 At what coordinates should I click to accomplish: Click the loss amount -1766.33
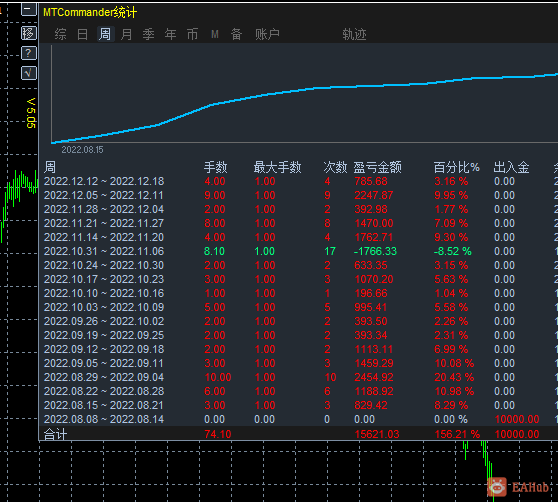pyautogui.click(x=375, y=251)
